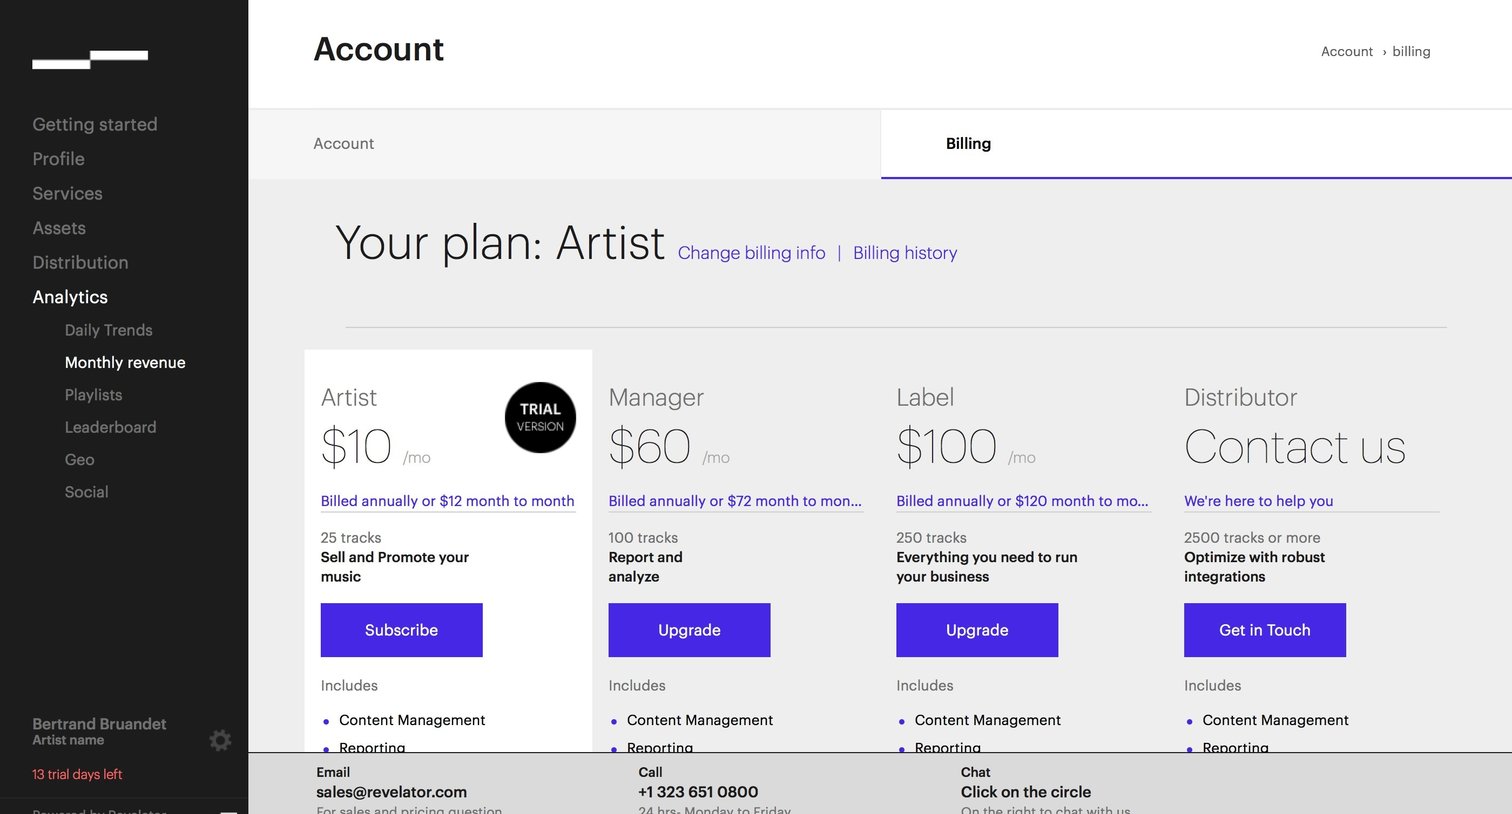Click Artist plan billing options link
The image size is (1512, 814).
[x=448, y=501]
